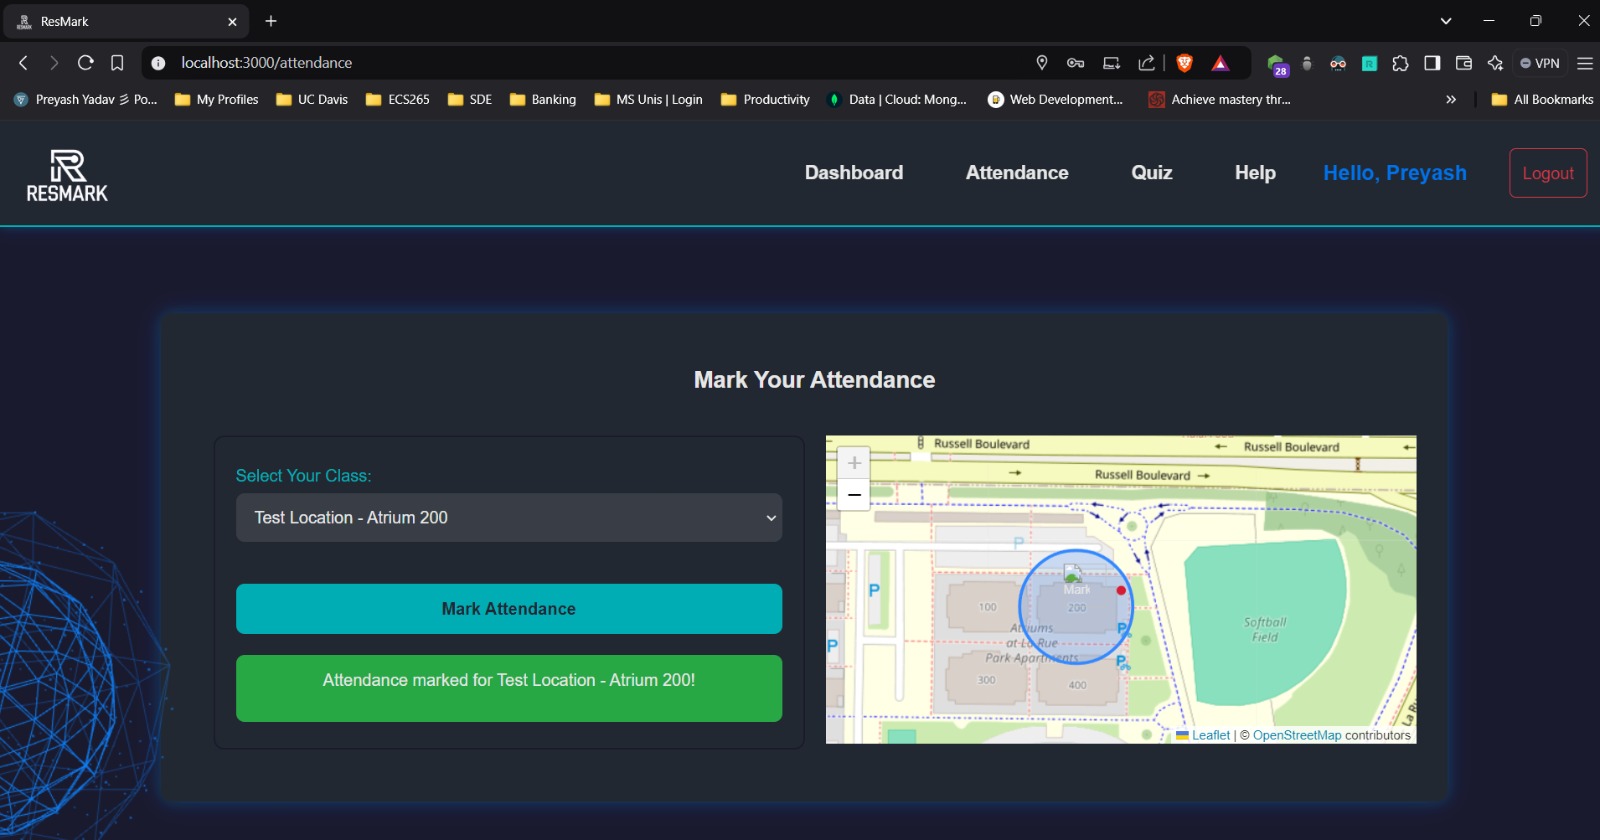Open the Brave Wallet icon
Viewport: 1600px width, 840px height.
coord(1464,63)
